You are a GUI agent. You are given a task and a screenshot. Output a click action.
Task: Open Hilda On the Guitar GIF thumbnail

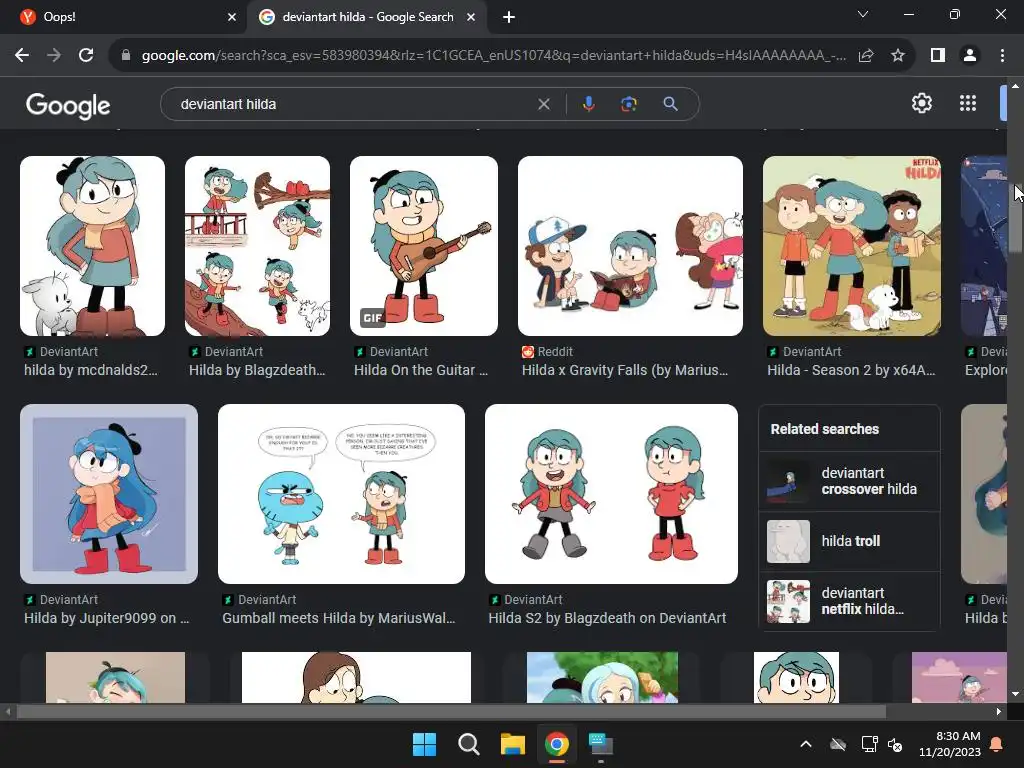pyautogui.click(x=424, y=246)
